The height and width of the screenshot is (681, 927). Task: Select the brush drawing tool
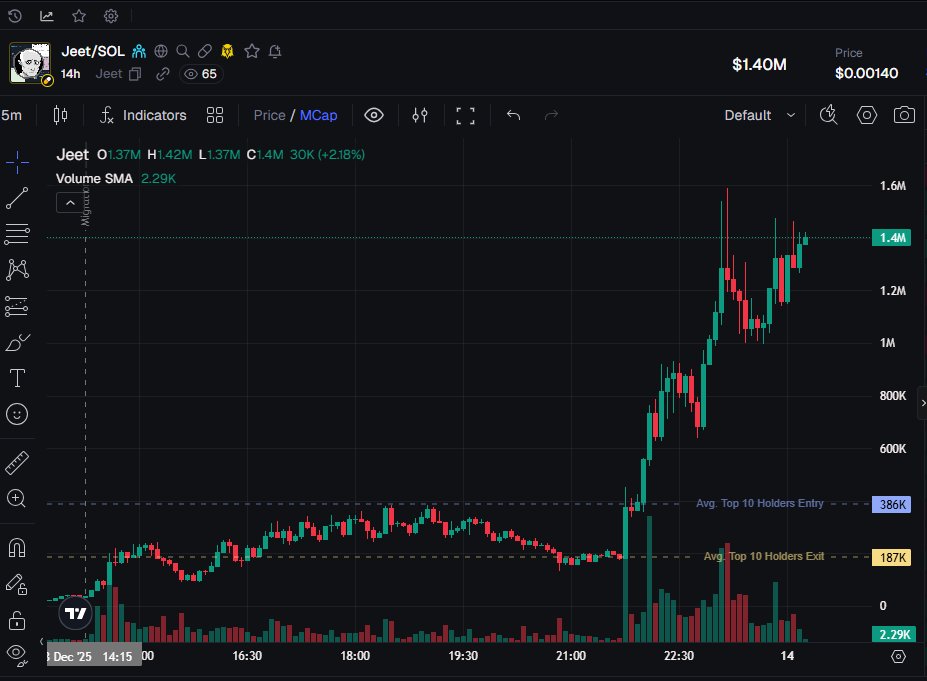click(16, 341)
